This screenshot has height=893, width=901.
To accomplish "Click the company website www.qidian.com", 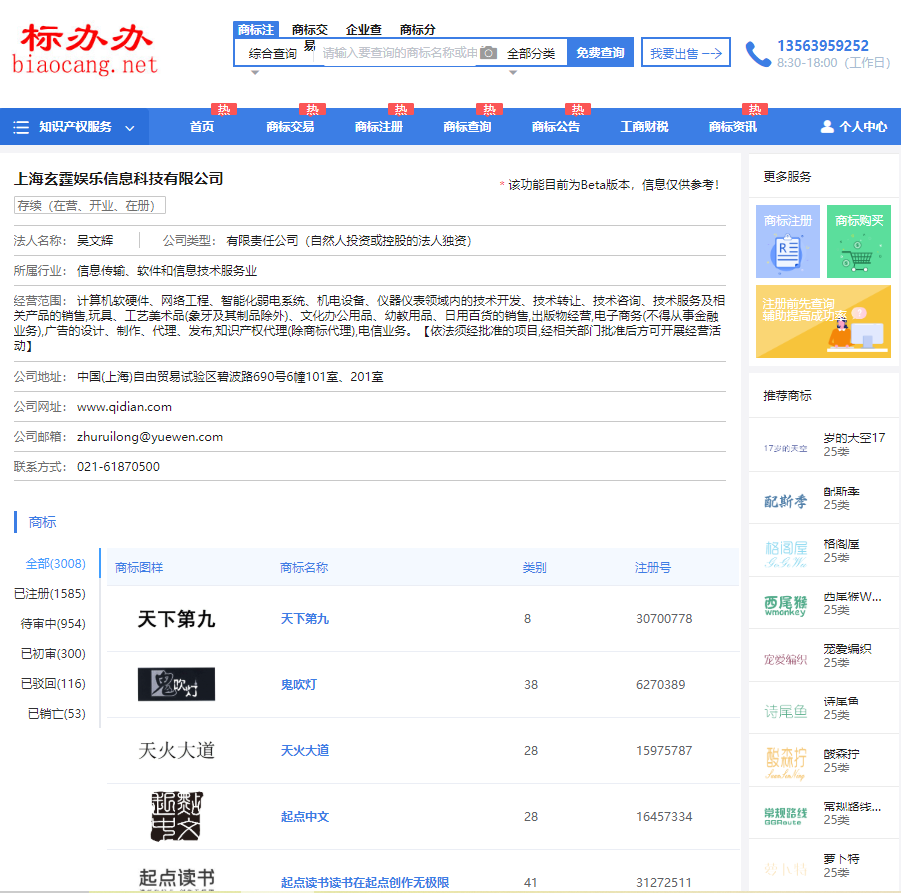I will pyautogui.click(x=124, y=407).
